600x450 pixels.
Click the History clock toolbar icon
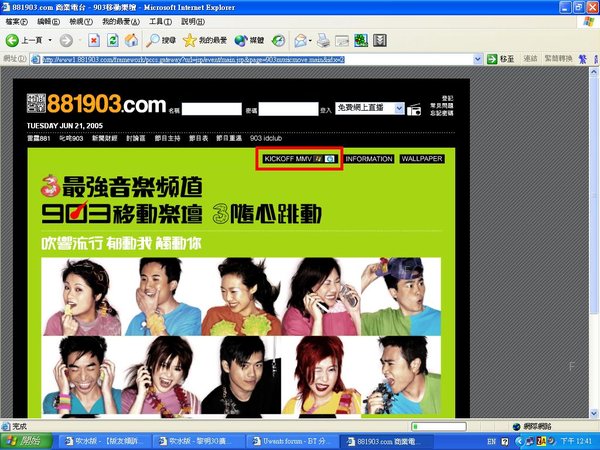[x=278, y=40]
